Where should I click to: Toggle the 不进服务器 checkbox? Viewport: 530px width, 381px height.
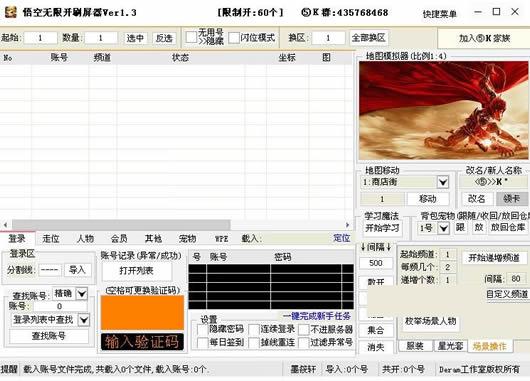click(x=304, y=329)
